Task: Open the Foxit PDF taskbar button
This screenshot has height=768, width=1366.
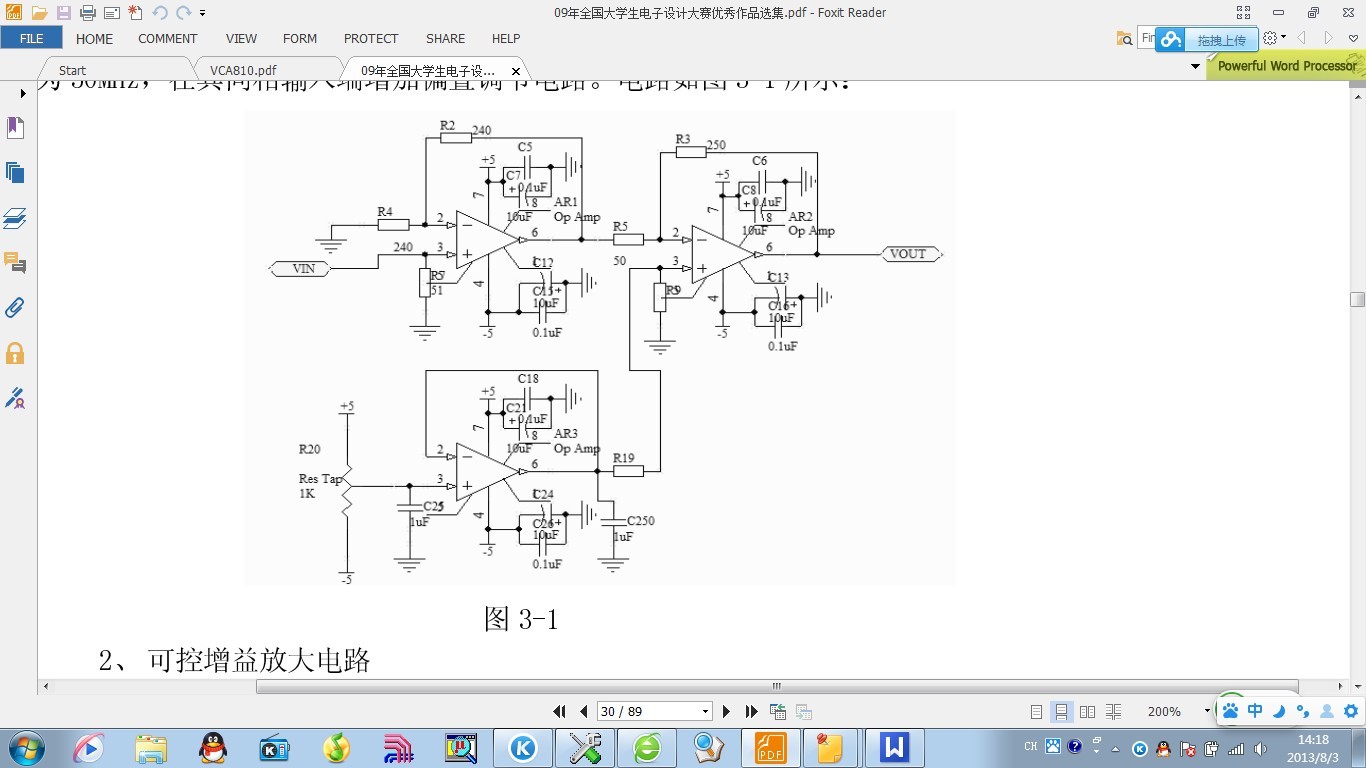Action: click(769, 748)
